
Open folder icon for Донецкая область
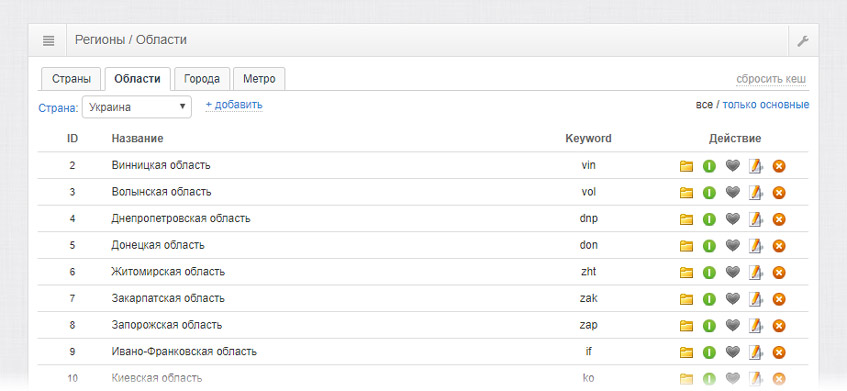pos(686,246)
